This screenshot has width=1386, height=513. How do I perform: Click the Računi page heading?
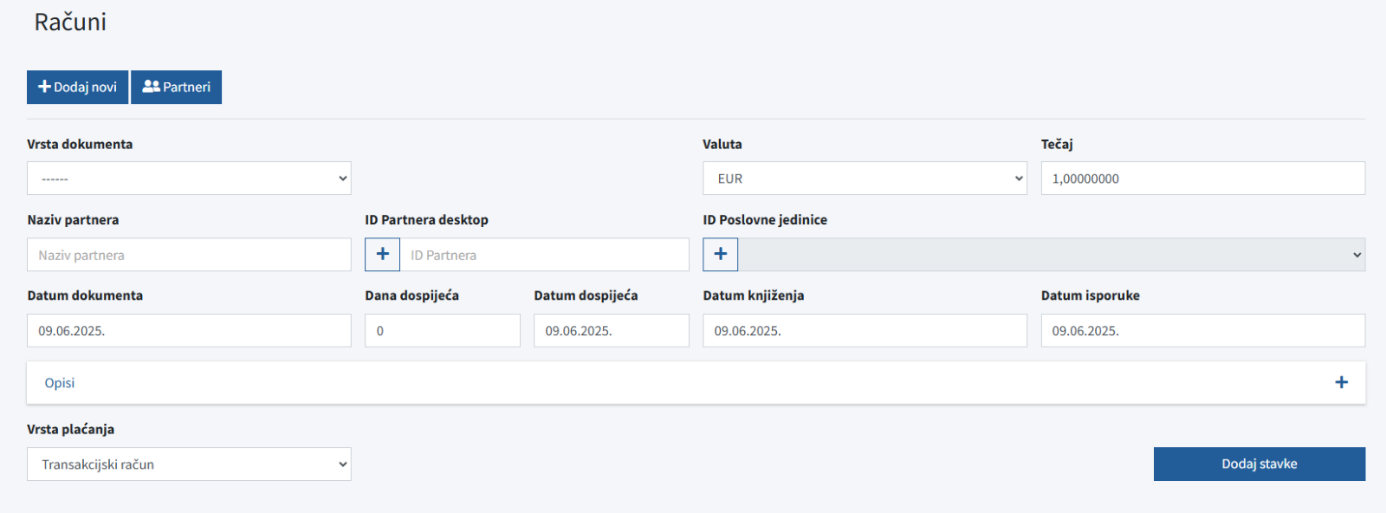(71, 22)
